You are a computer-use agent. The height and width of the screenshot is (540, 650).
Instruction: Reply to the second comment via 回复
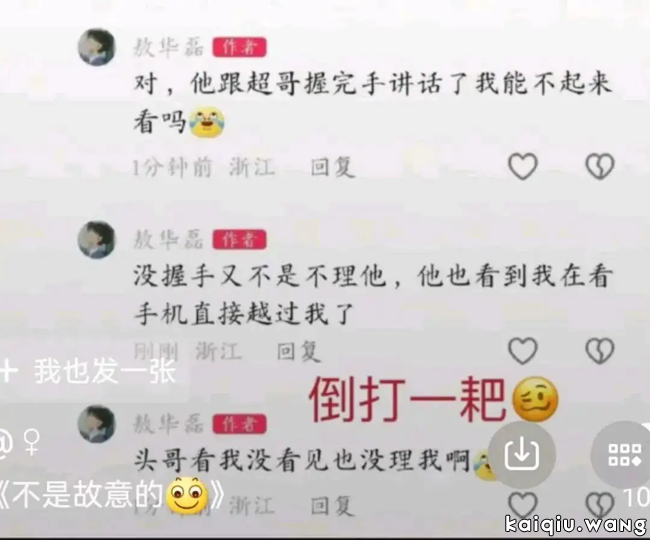point(298,352)
